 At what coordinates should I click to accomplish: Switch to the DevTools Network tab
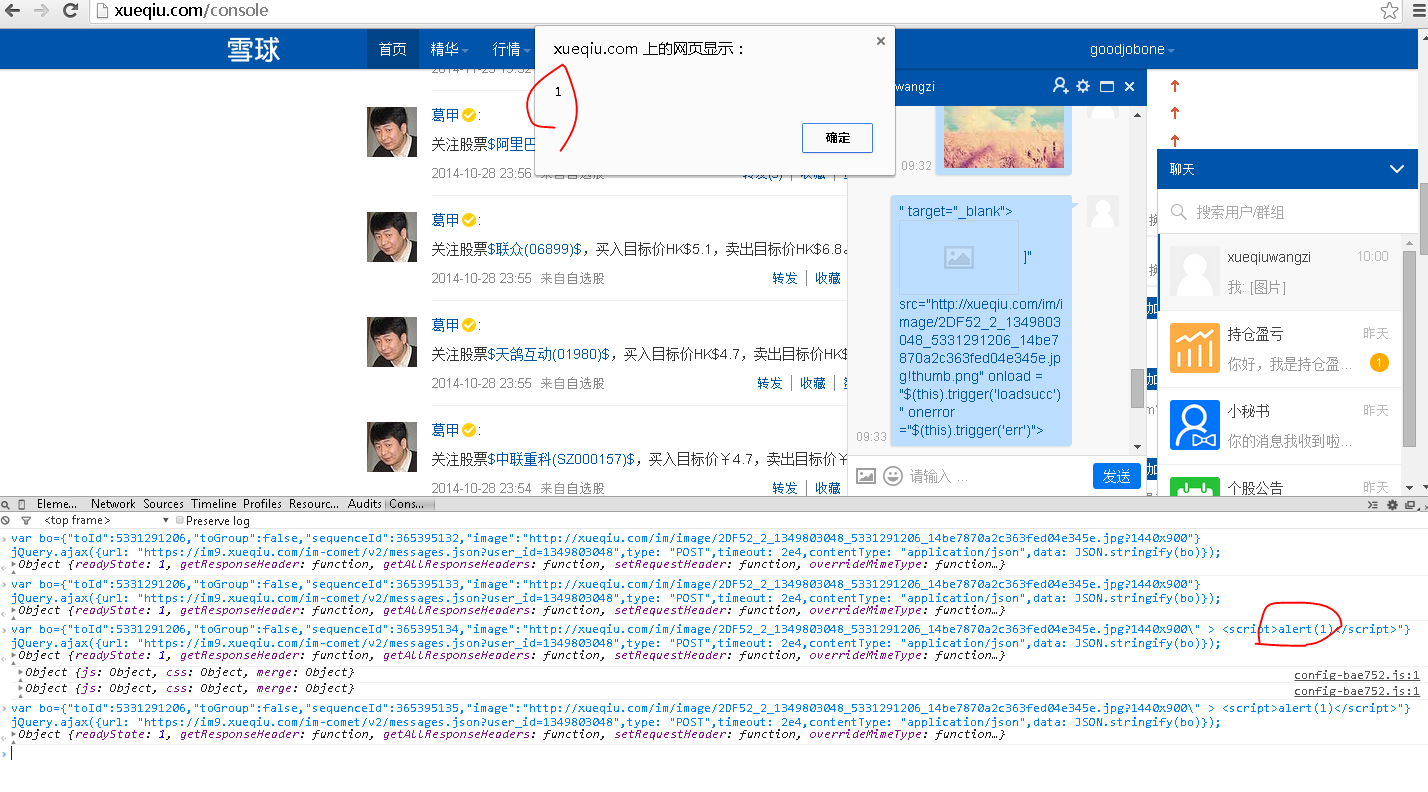pyautogui.click(x=113, y=504)
